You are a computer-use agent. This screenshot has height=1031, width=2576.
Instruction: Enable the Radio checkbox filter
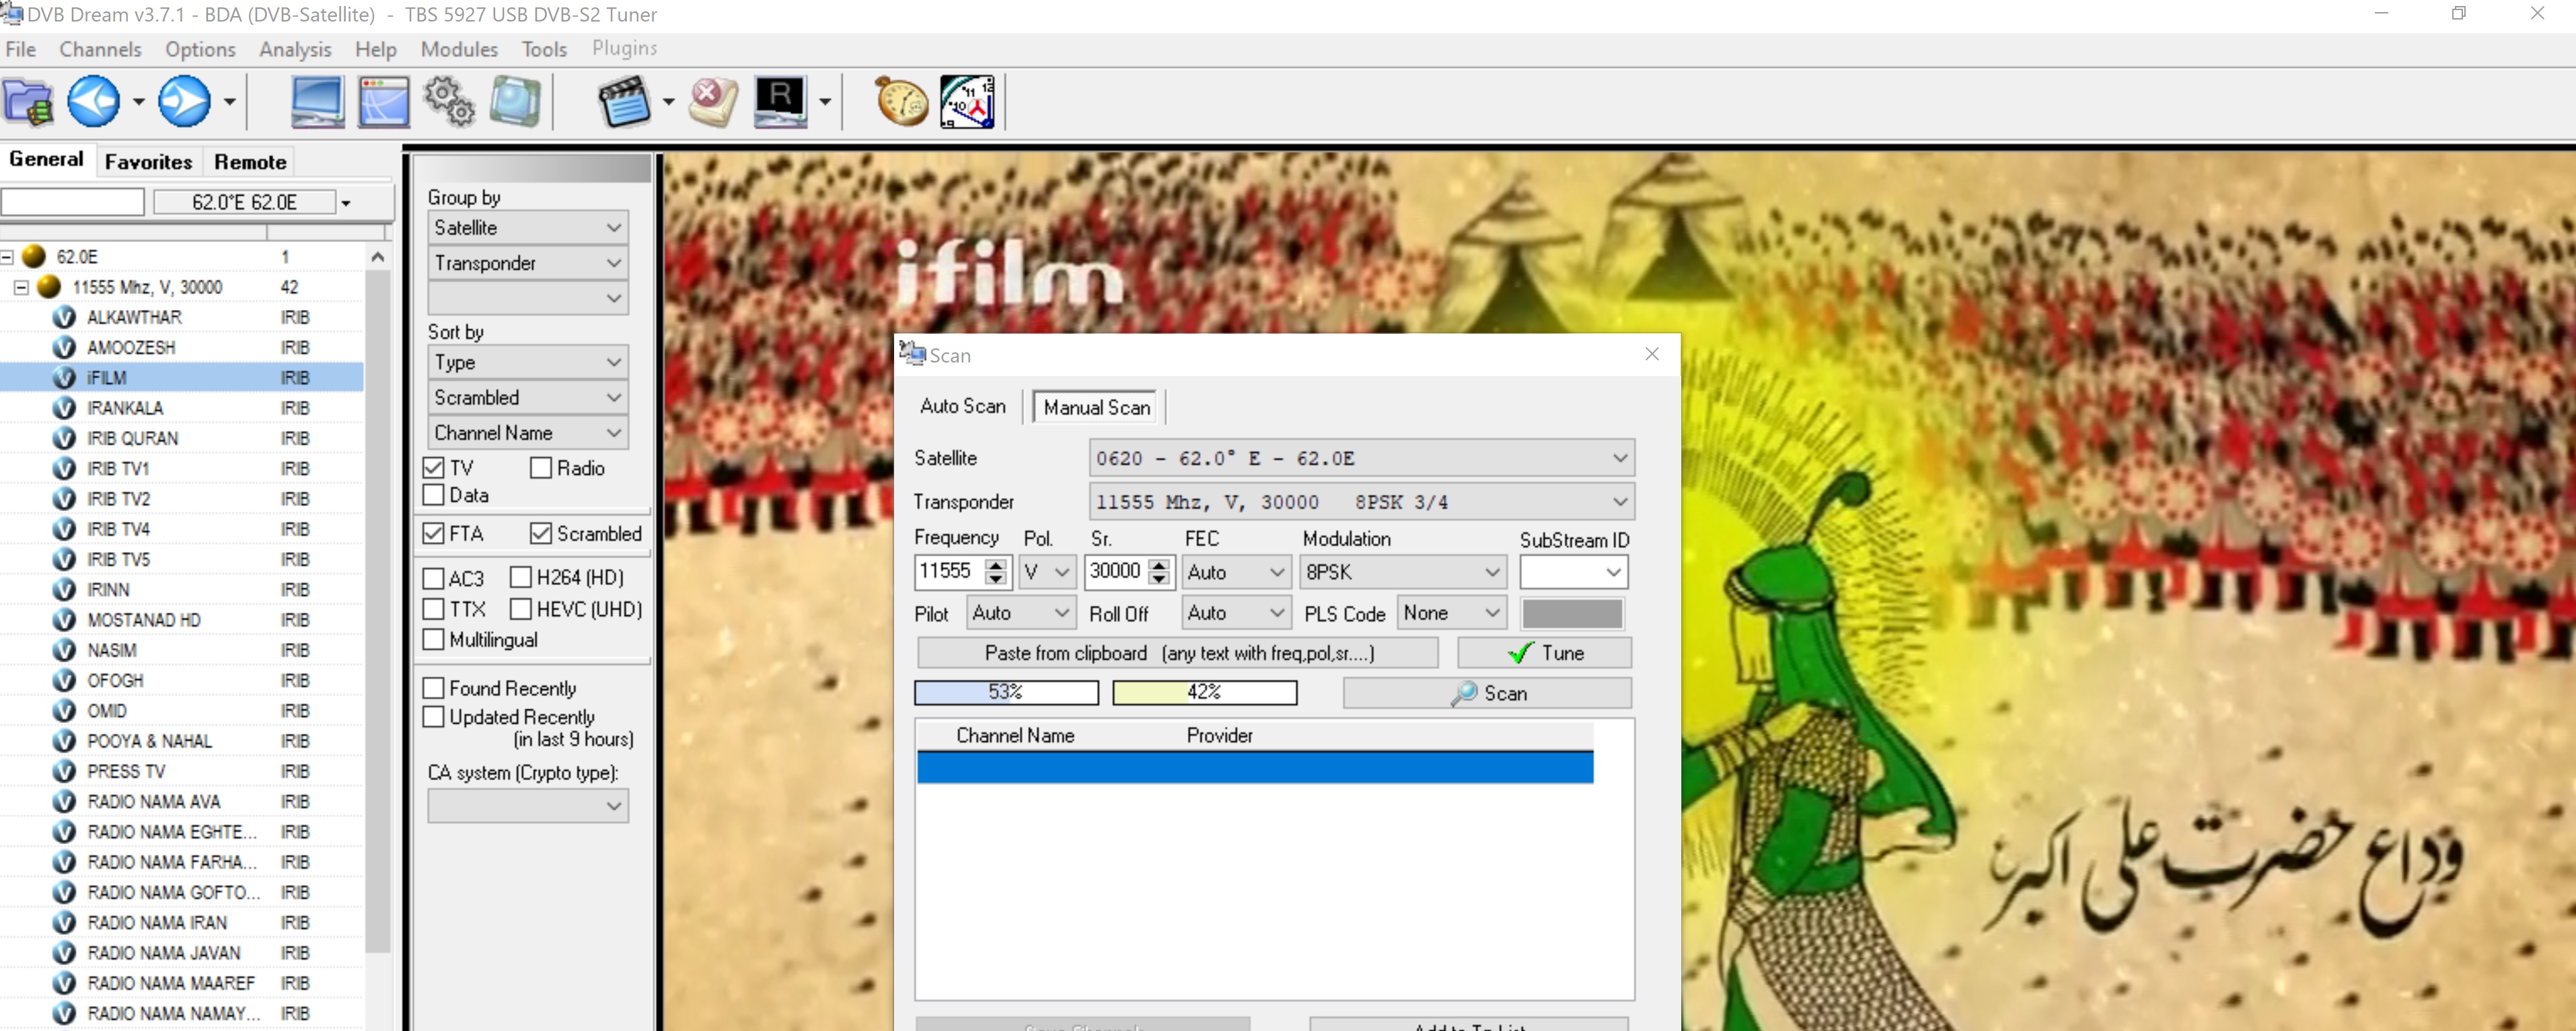tap(541, 468)
